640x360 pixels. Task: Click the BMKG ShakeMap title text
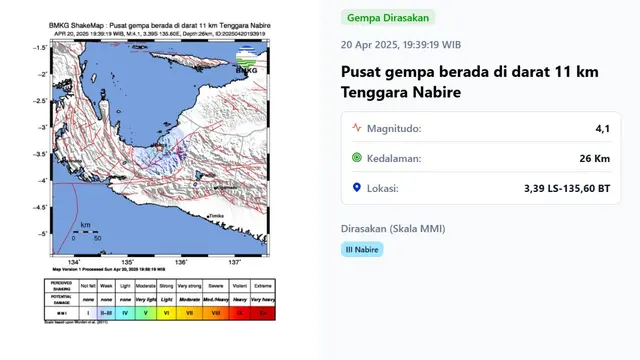click(x=160, y=25)
